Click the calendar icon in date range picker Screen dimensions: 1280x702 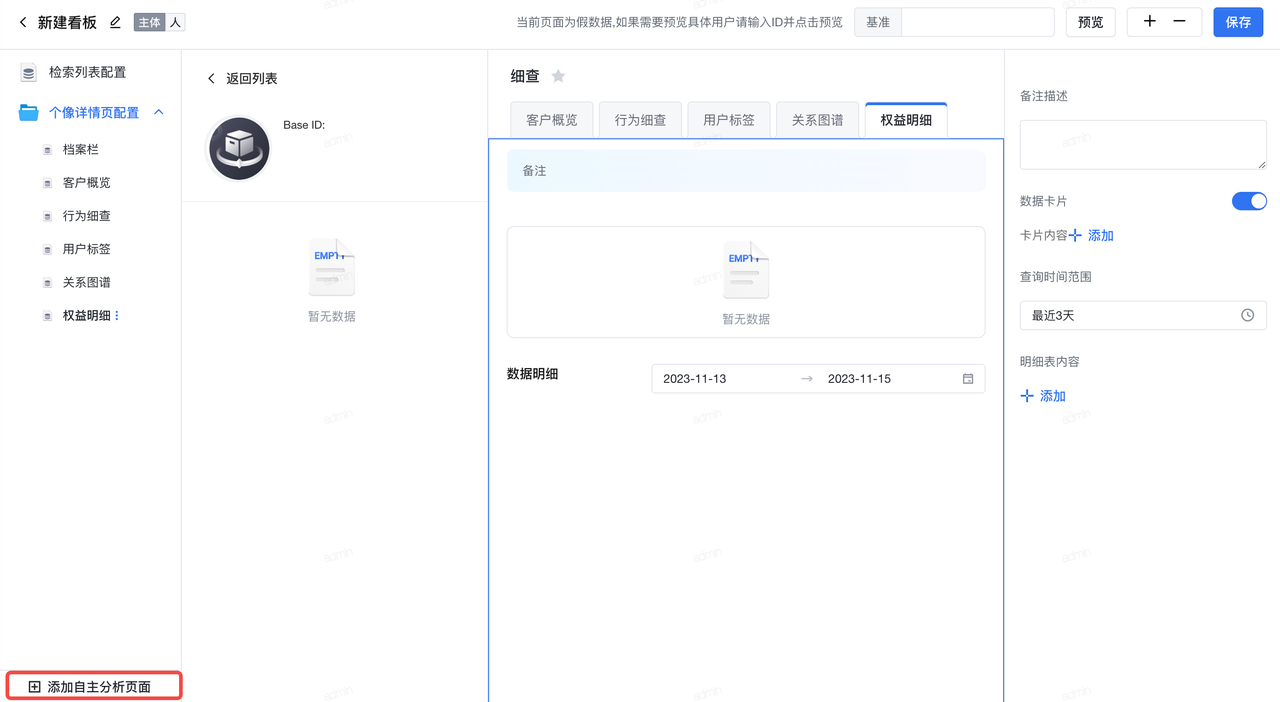pos(968,379)
